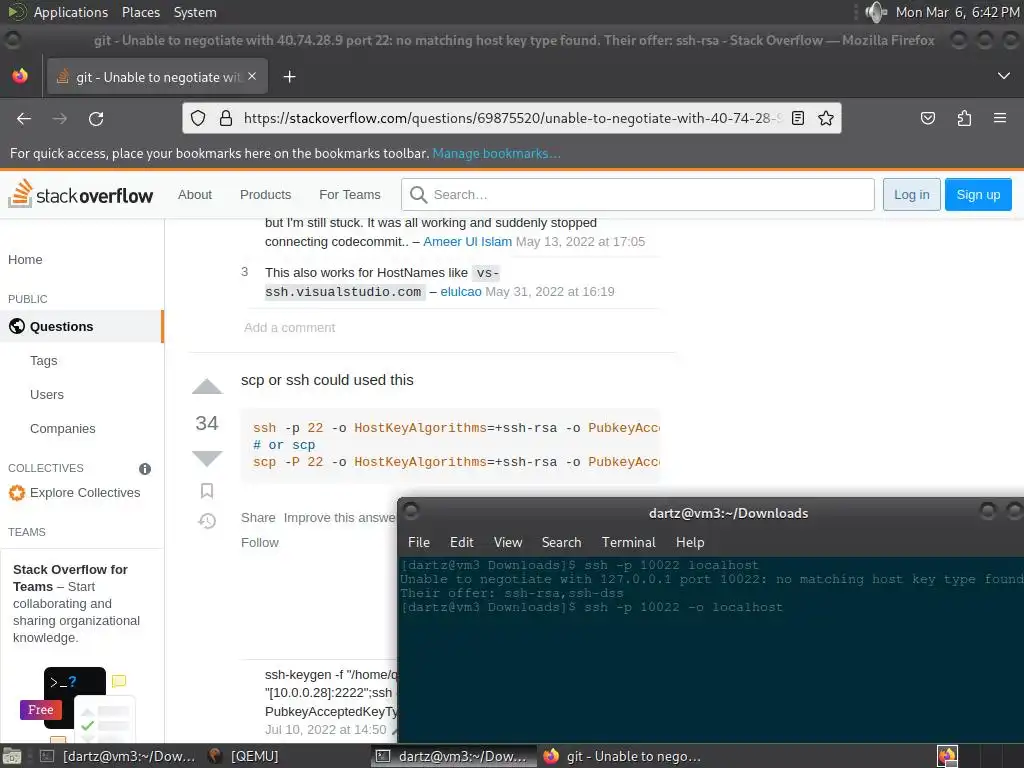Go back using Firefox back arrow

[24, 118]
